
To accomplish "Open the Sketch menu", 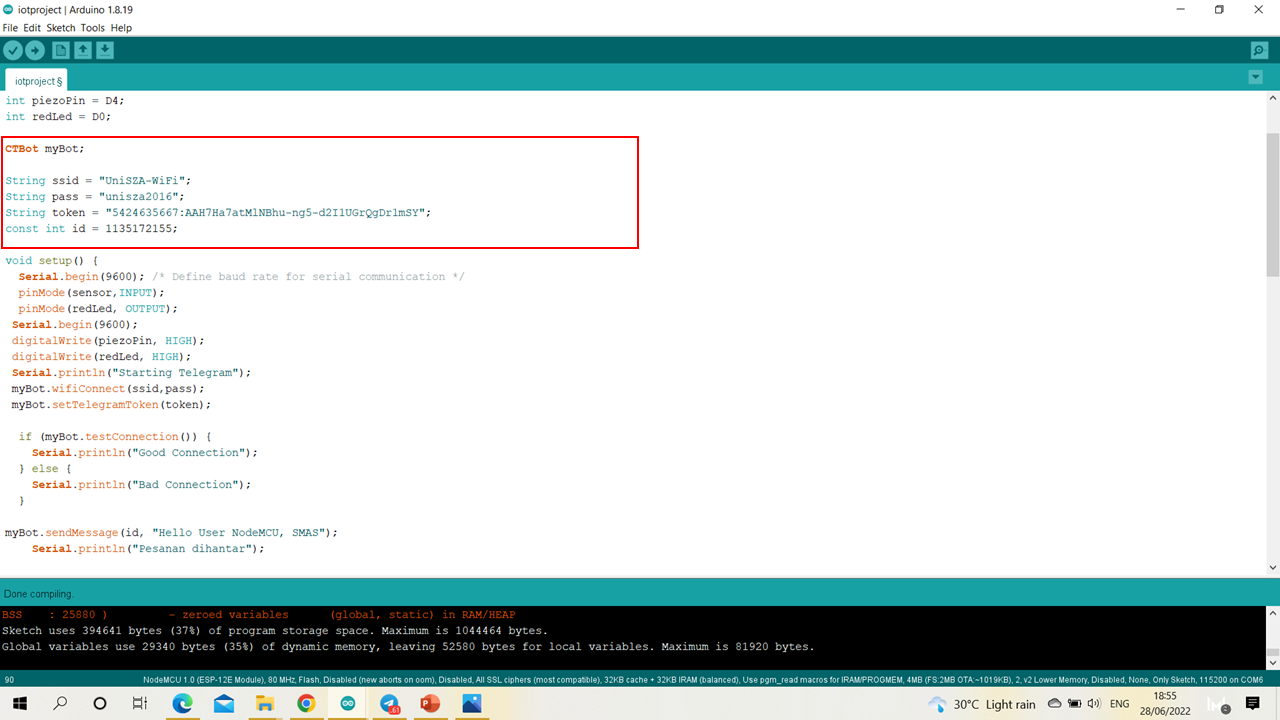I will pos(61,28).
